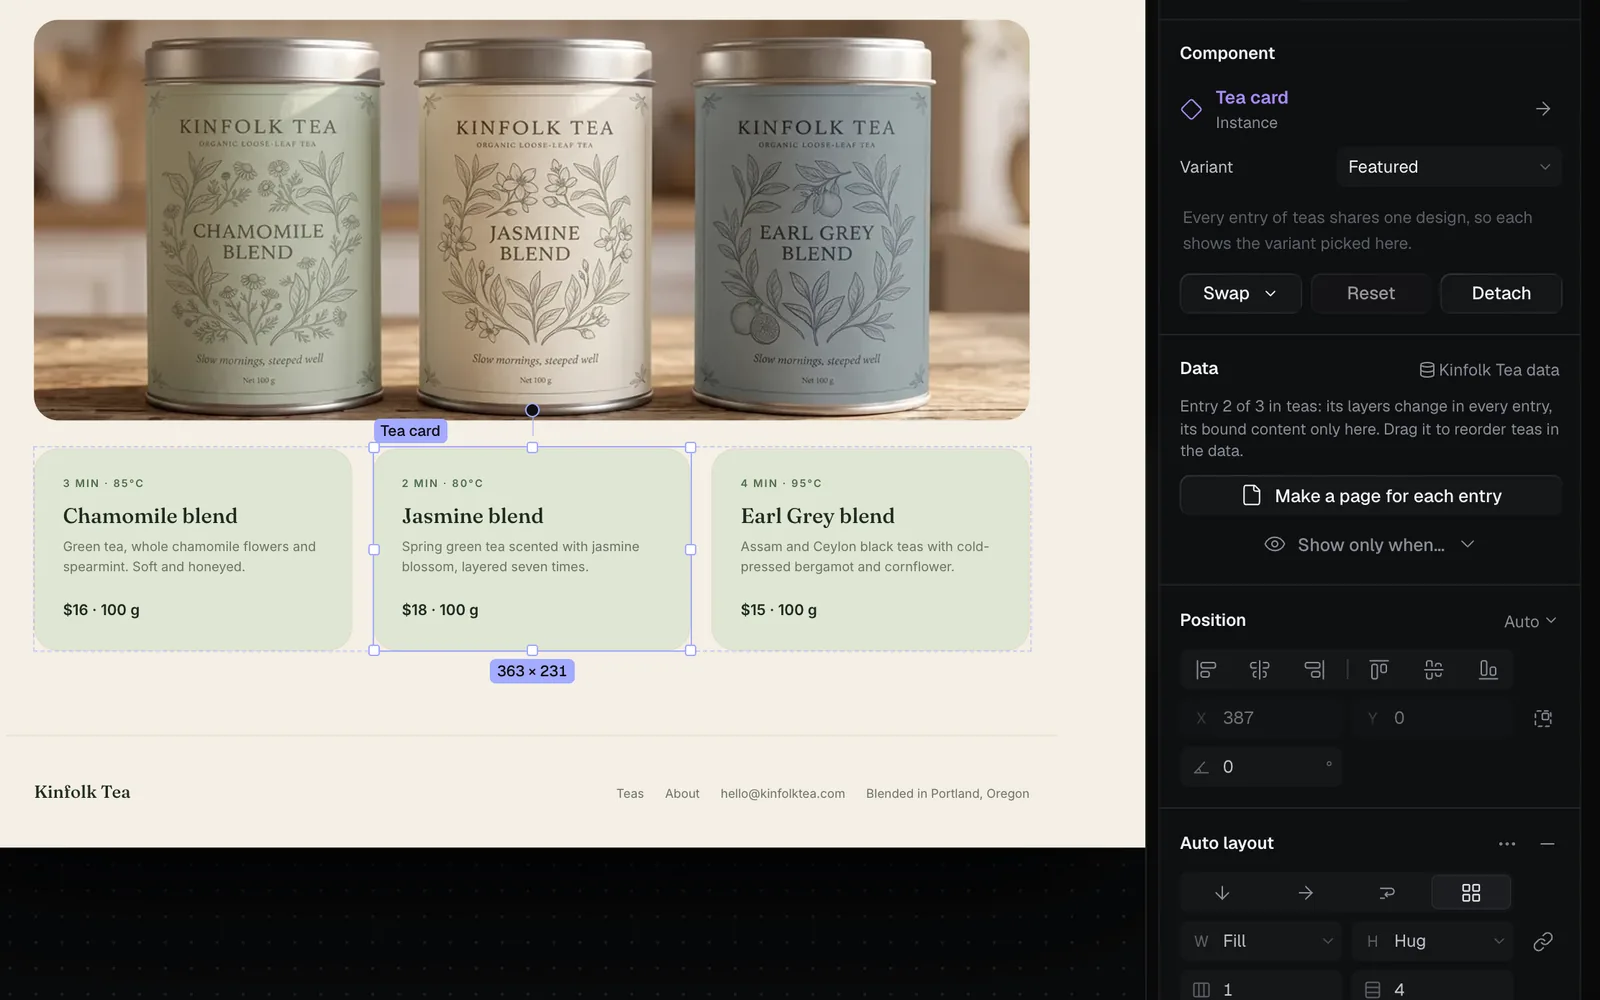Click the Y position field showing 0

1433,718
